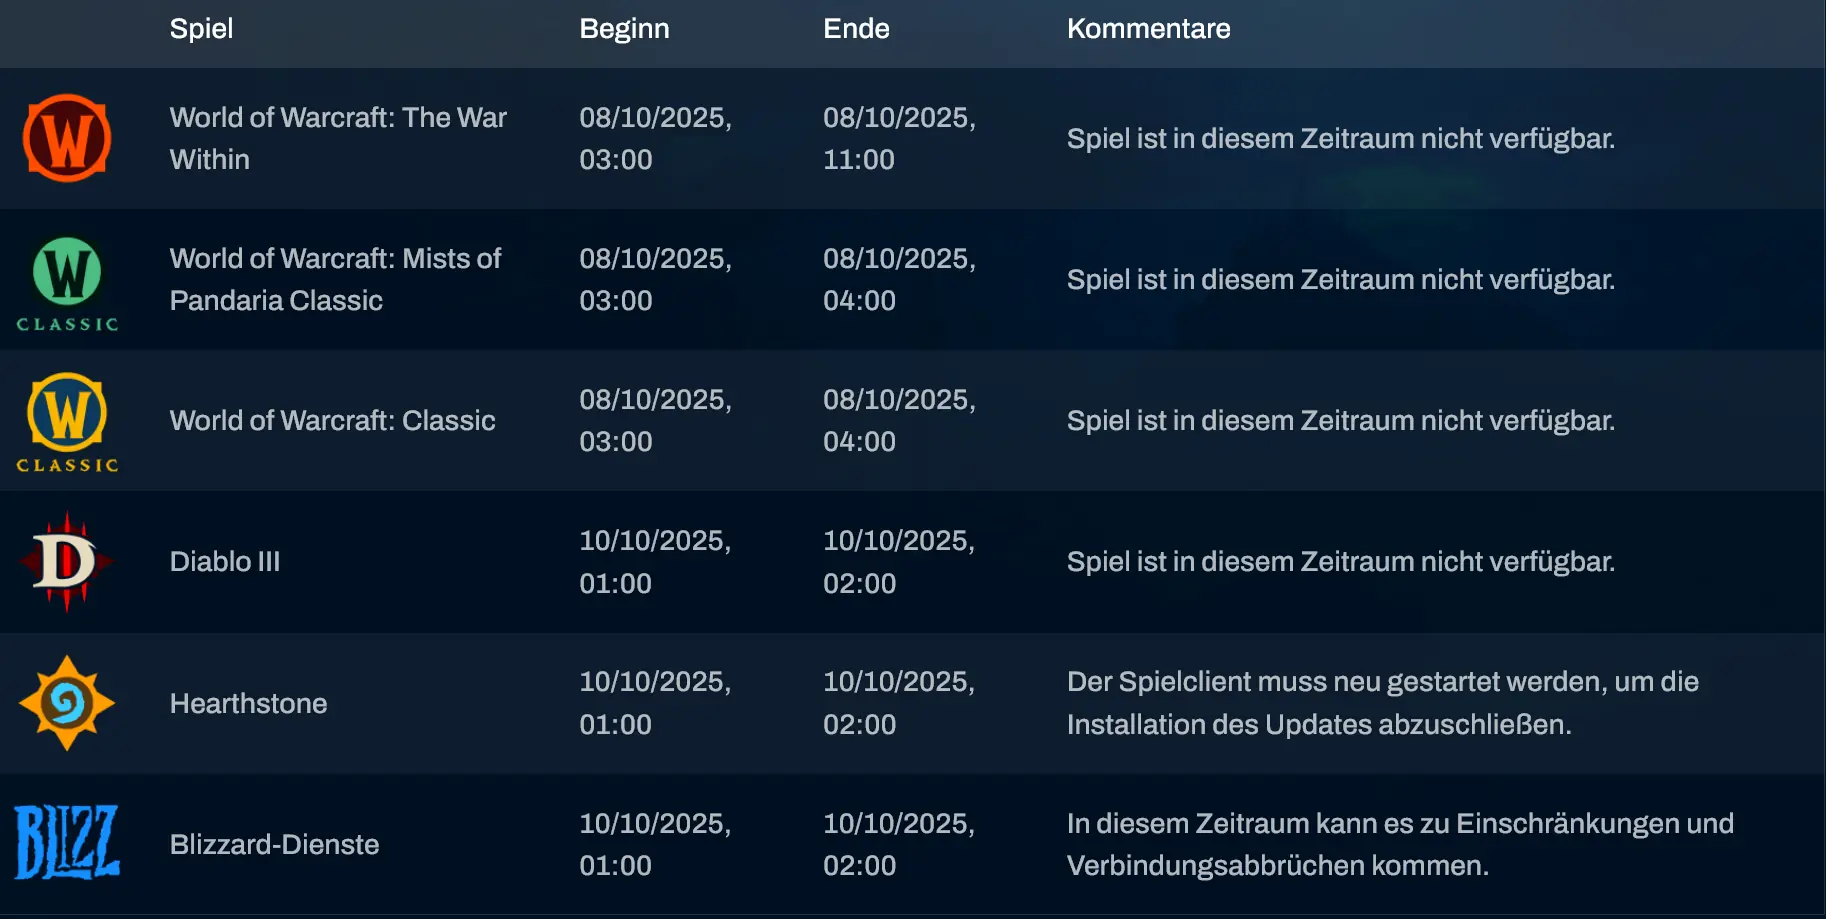Screen dimensions: 1826x919
Task: Click the World of Warcraft War Within icon
Action: [67, 138]
